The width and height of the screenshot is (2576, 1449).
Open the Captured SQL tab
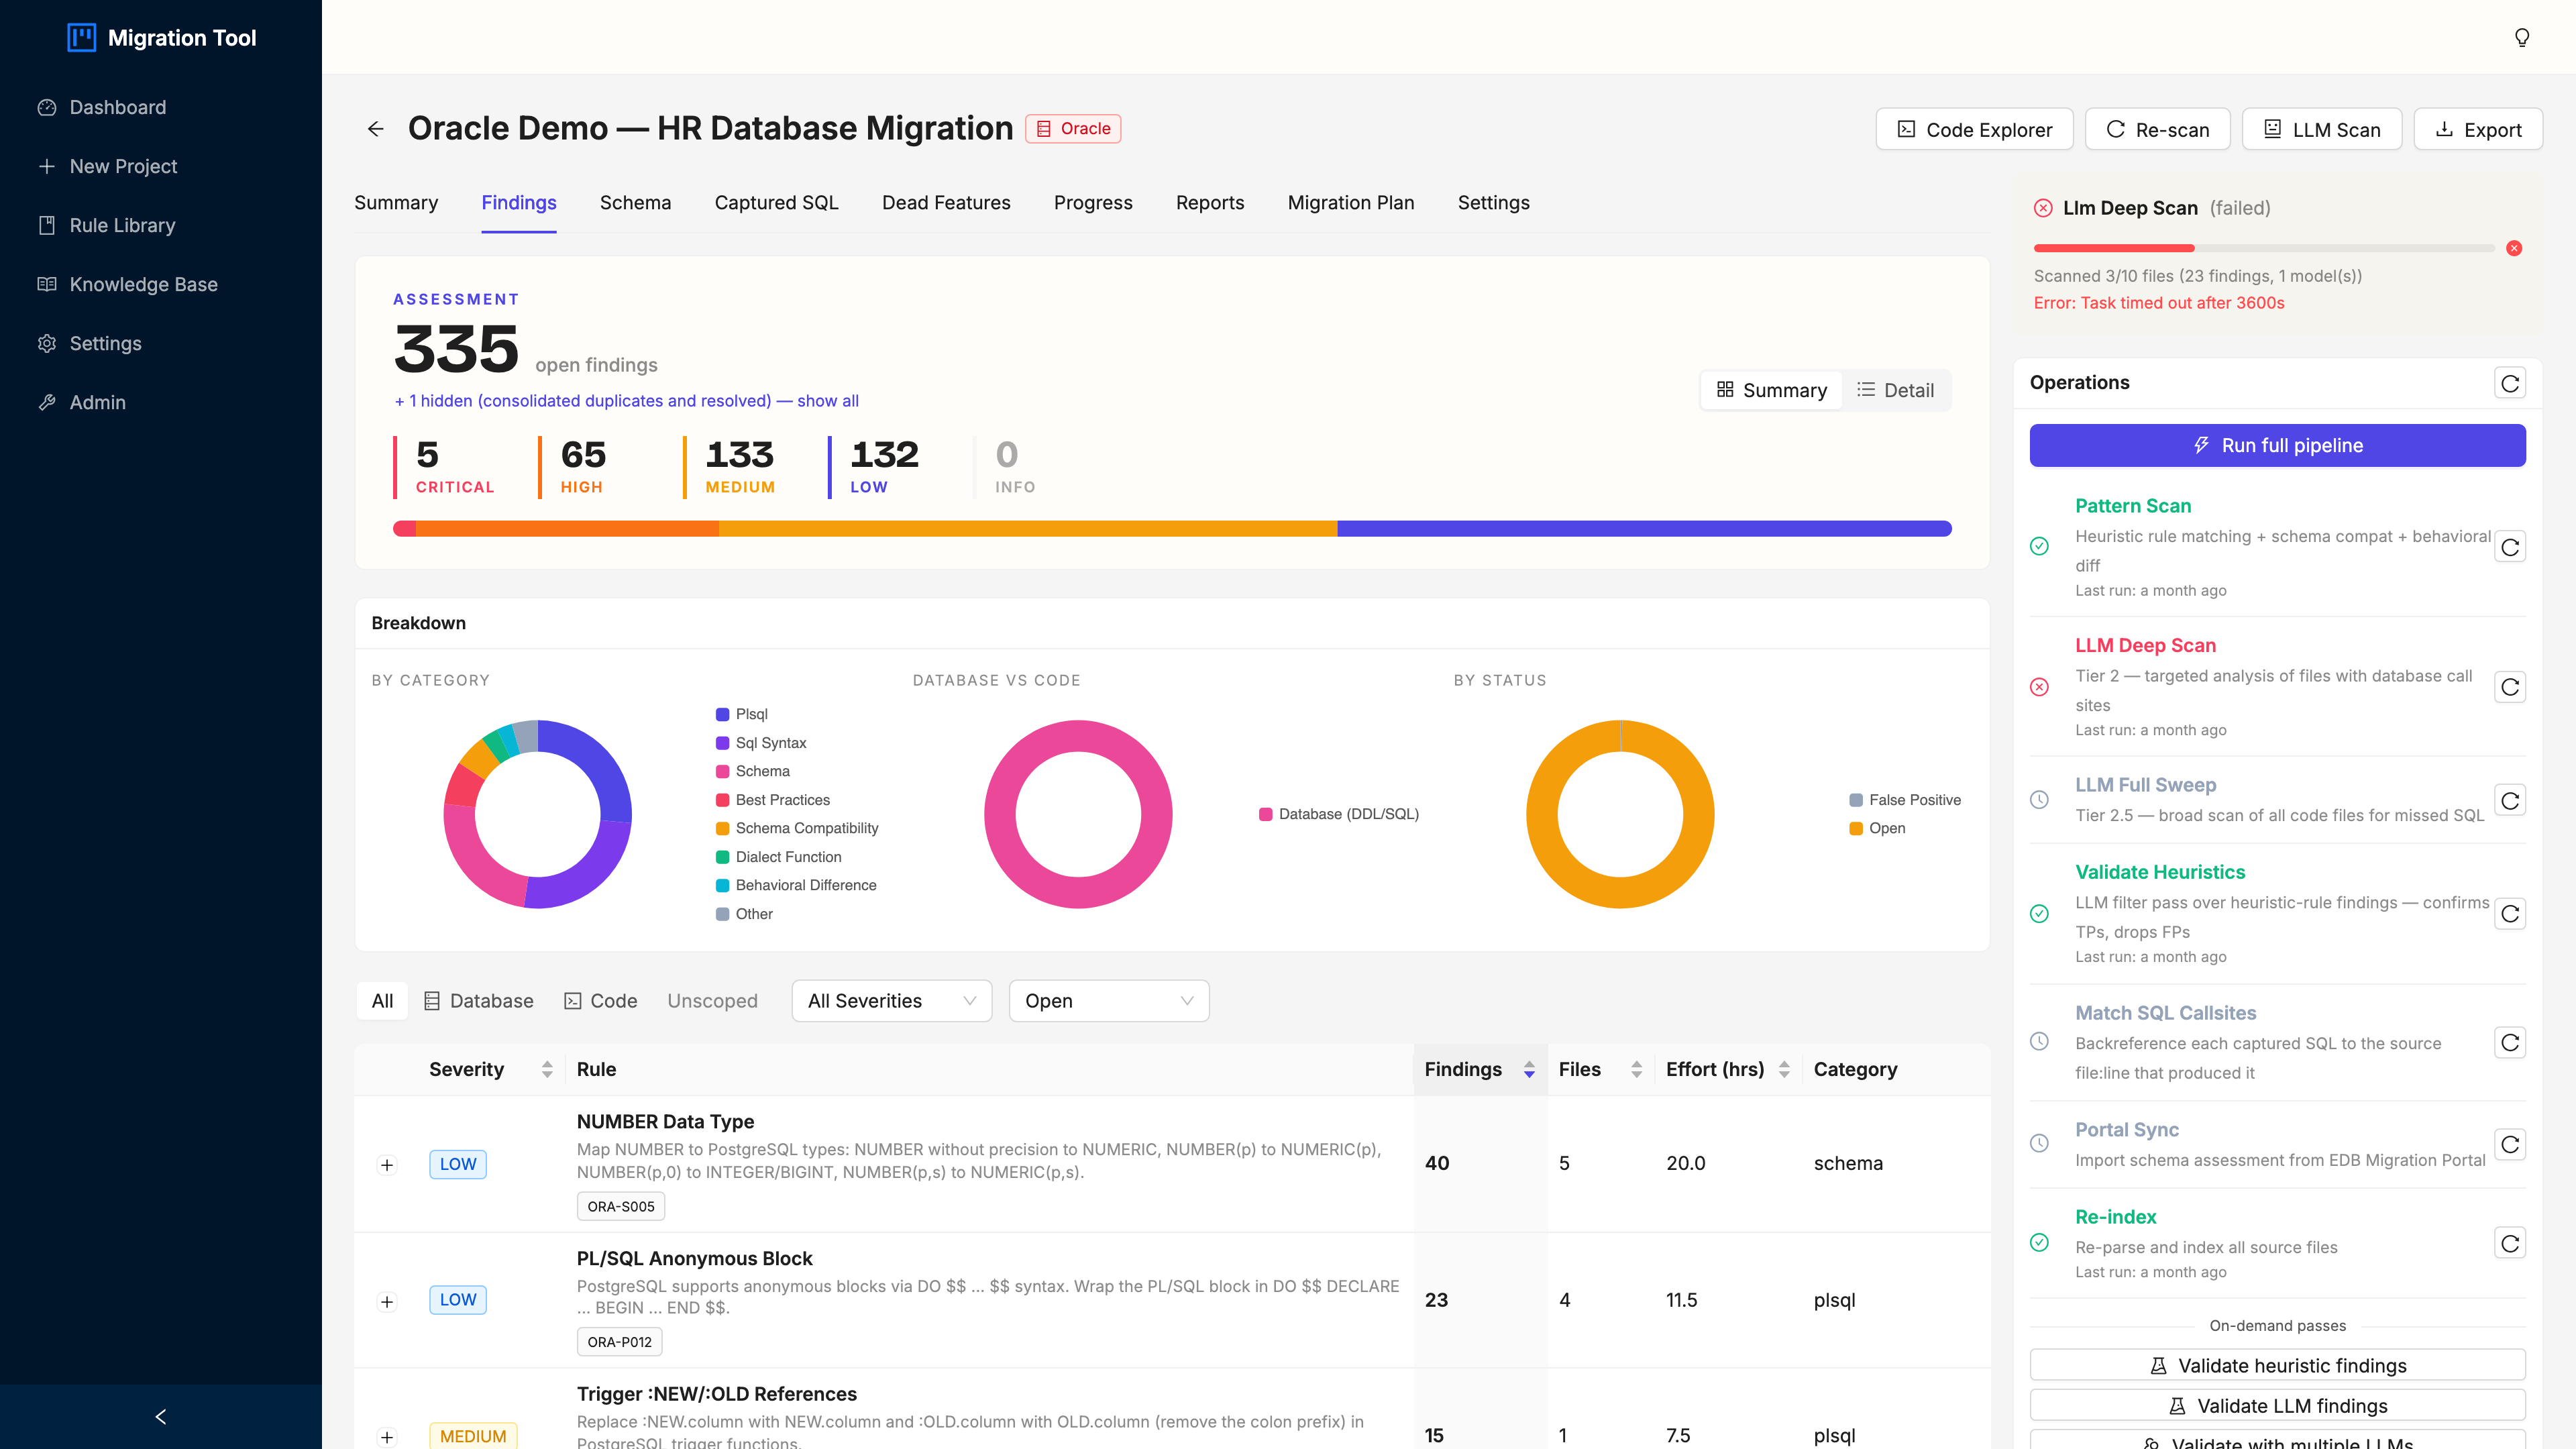click(x=776, y=203)
